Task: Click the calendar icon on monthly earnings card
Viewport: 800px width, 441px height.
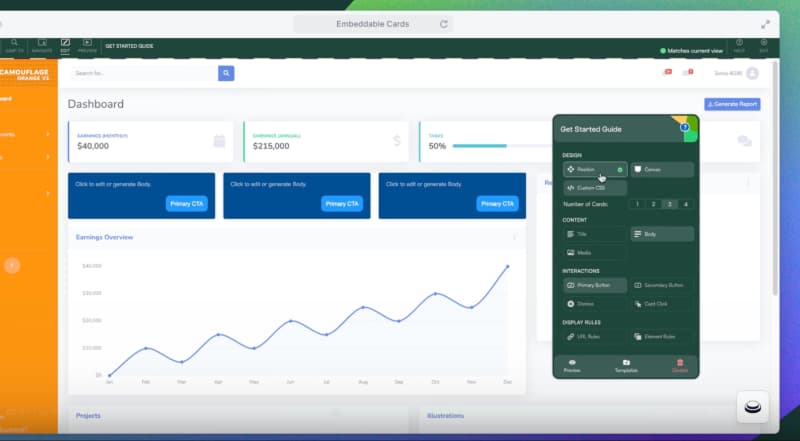Action: coord(219,141)
